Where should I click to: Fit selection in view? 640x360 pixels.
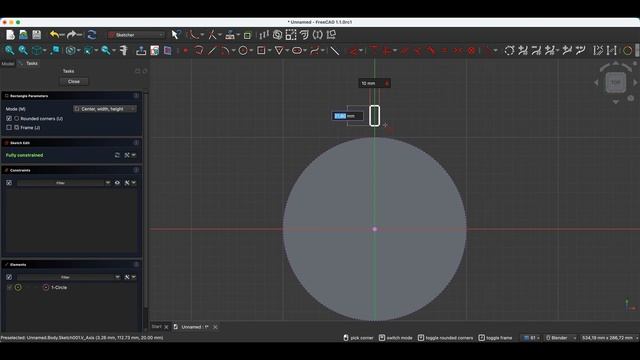point(23,50)
